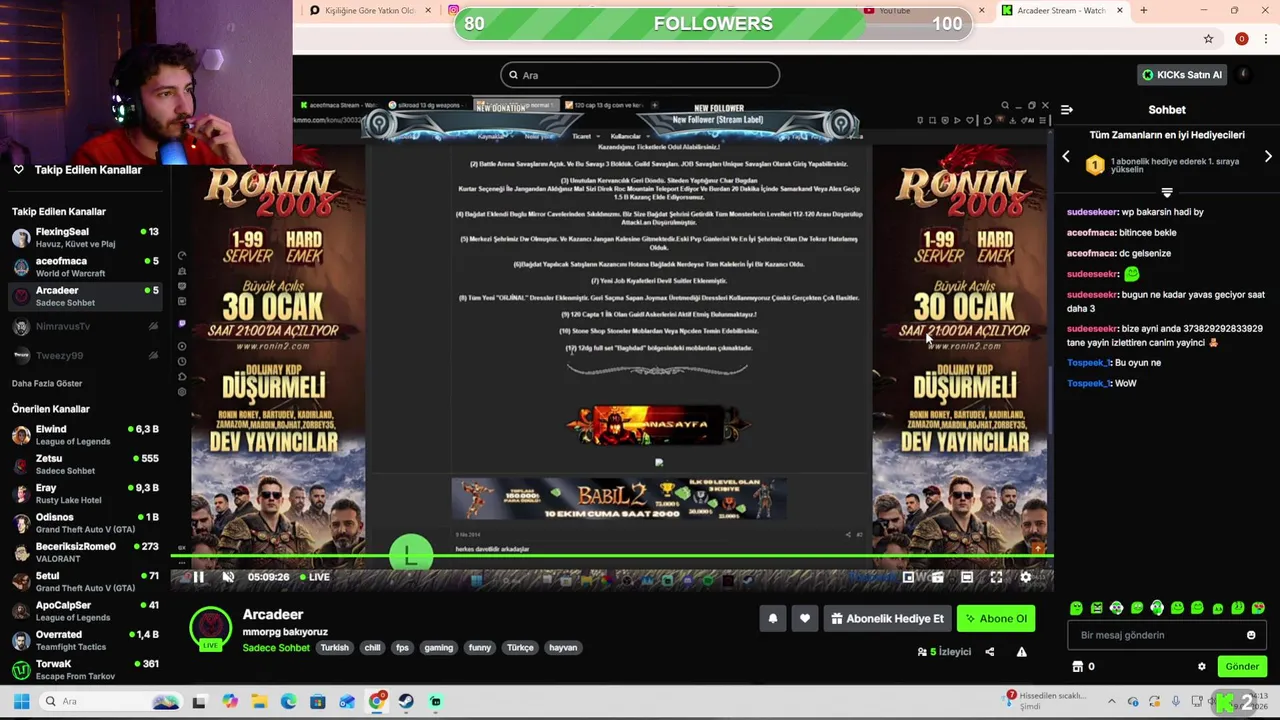This screenshot has width=1280, height=720.
Task: Toggle theater mode in the player
Action: (967, 577)
